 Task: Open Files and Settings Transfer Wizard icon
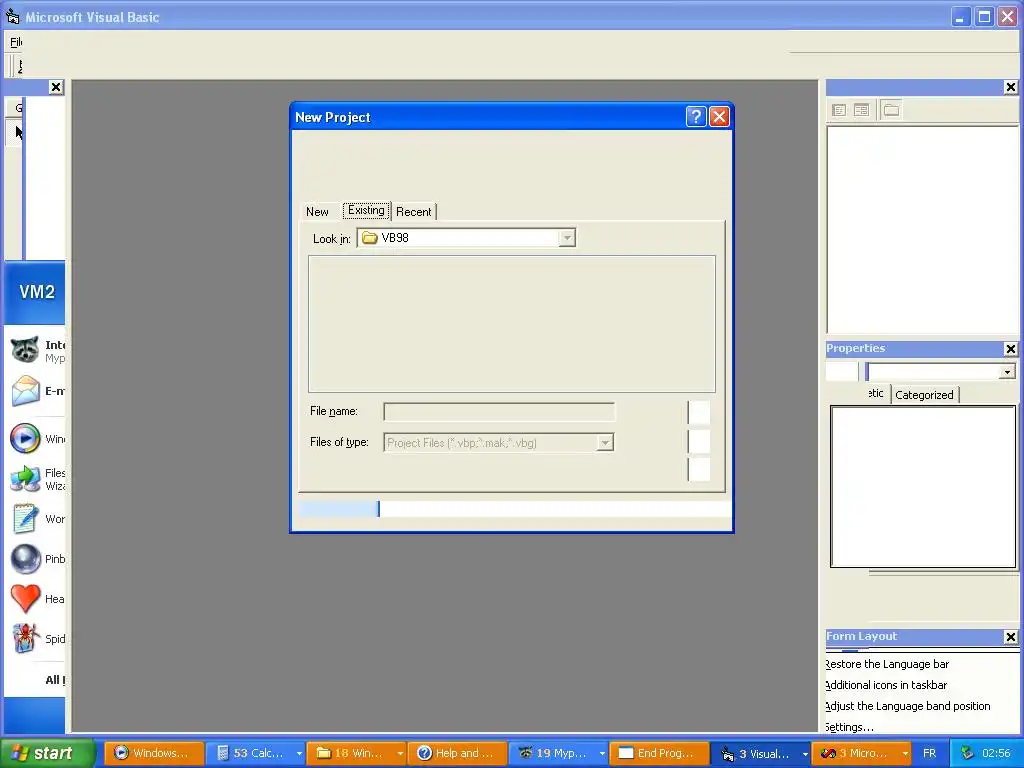[x=25, y=479]
